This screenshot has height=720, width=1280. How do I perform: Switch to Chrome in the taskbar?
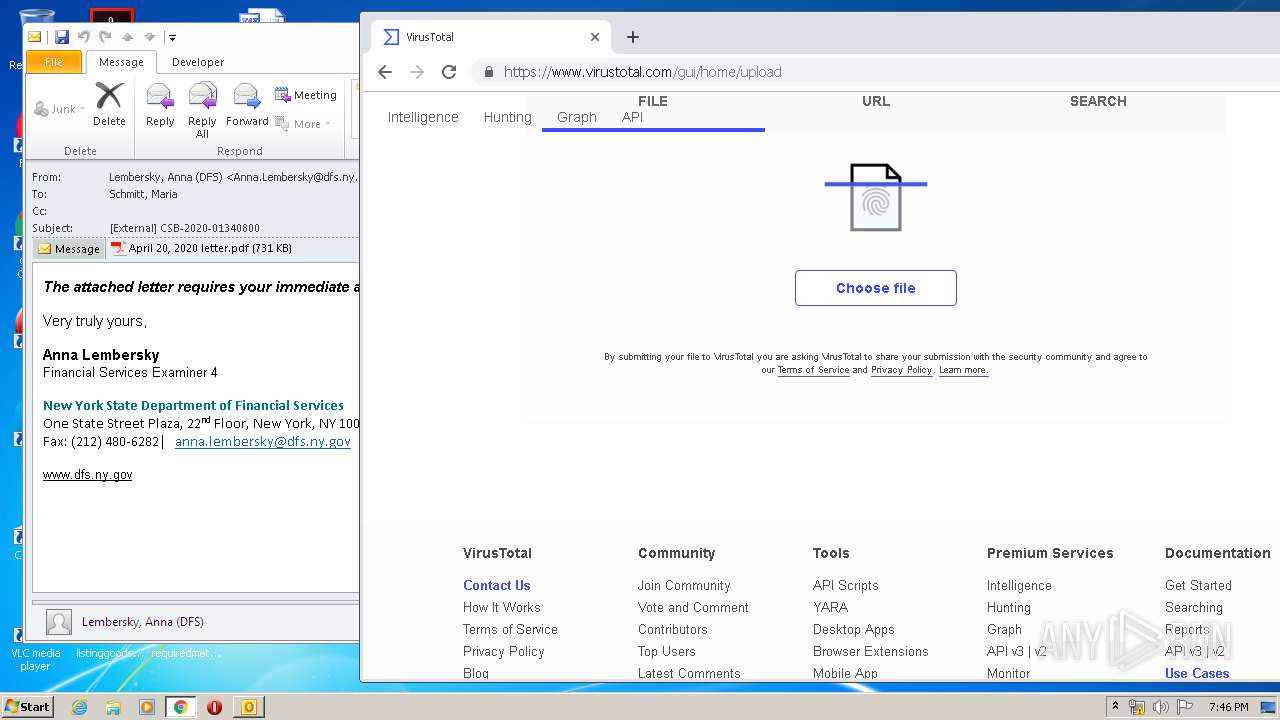[180, 707]
